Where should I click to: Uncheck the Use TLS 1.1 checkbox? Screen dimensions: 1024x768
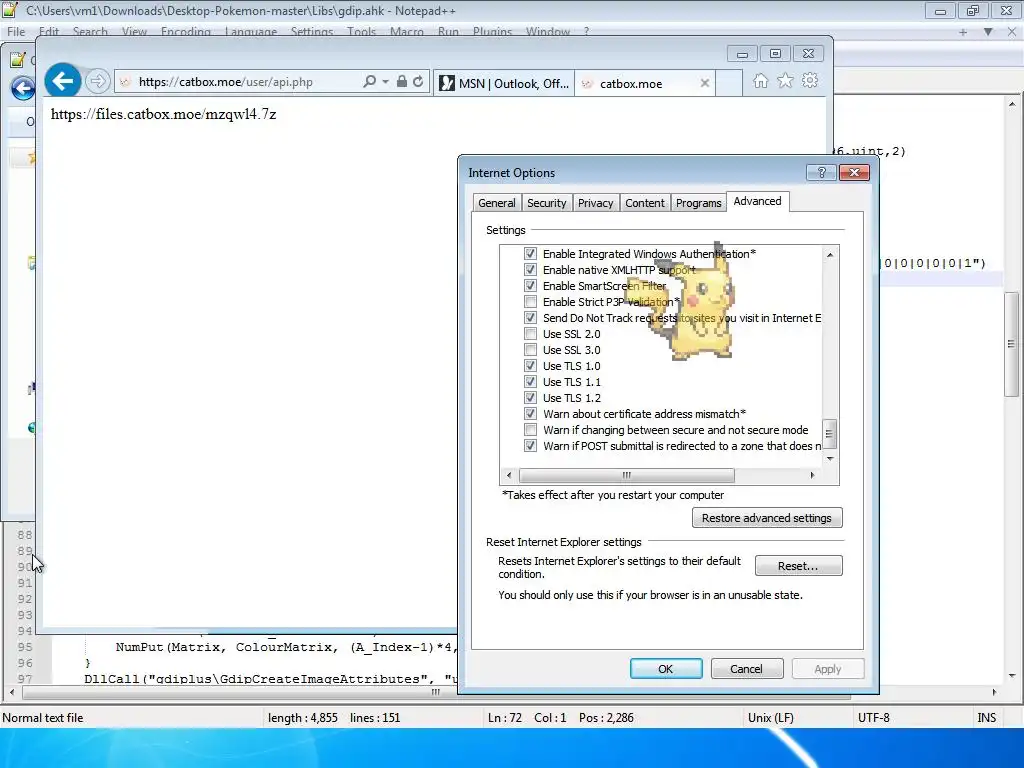pos(530,381)
